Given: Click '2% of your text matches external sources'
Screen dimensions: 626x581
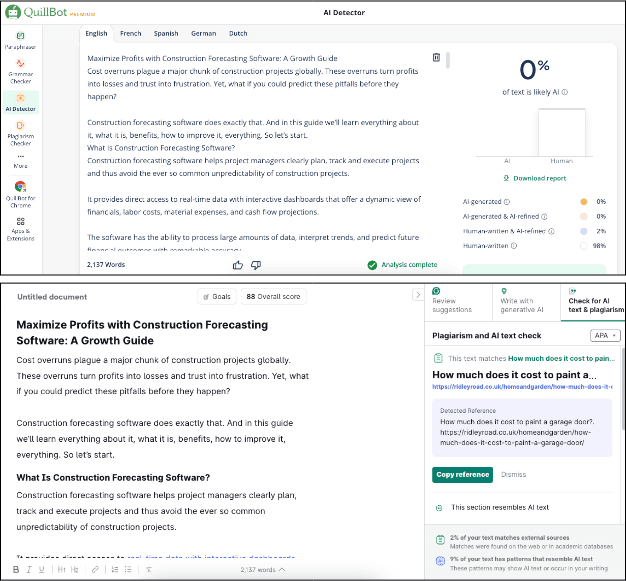Looking at the screenshot, I should click(x=509, y=538).
